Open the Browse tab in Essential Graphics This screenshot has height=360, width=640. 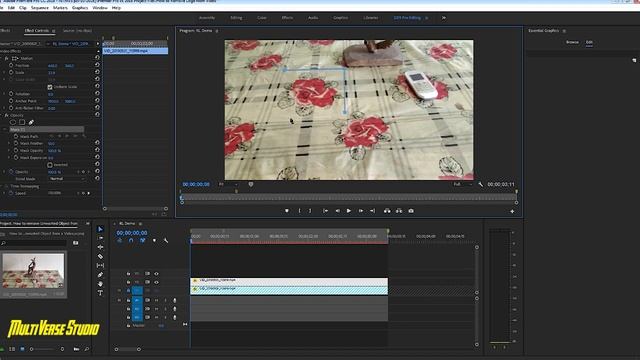[x=572, y=42]
